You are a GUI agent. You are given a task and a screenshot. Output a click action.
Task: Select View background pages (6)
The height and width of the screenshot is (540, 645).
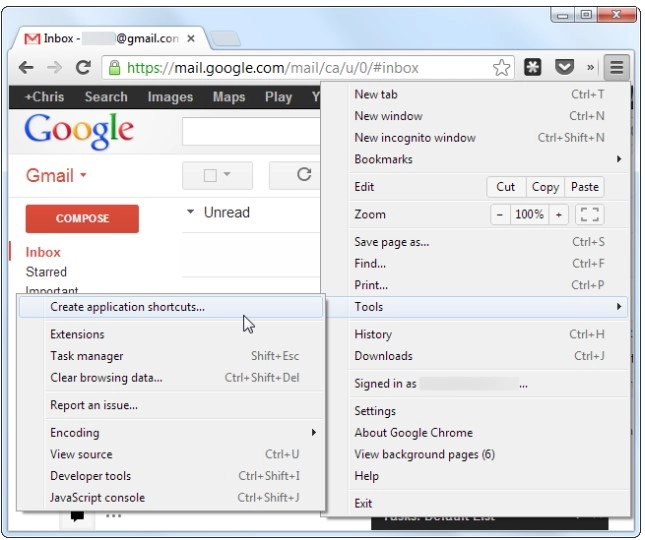tap(488, 454)
